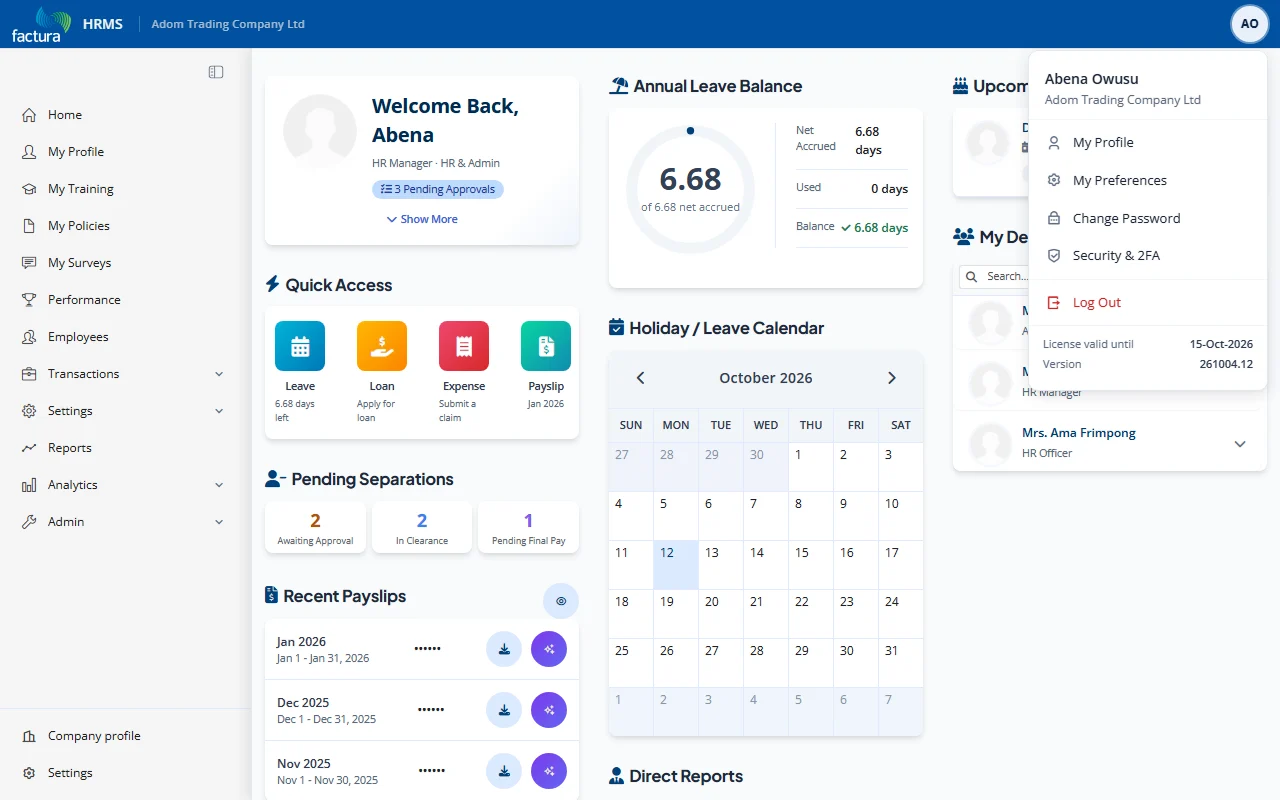
Task: Click the purple AI button for Jan 2026
Action: pyautogui.click(x=549, y=649)
